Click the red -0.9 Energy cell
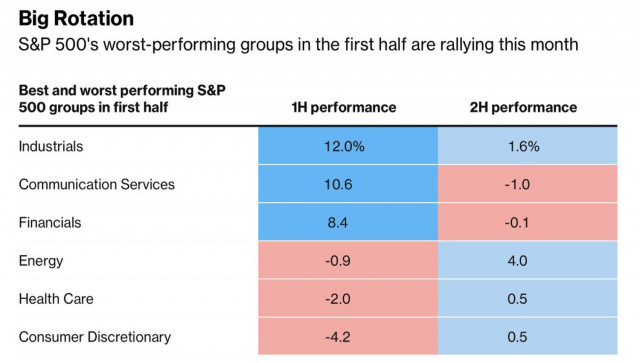The height and width of the screenshot is (363, 640). pyautogui.click(x=348, y=260)
